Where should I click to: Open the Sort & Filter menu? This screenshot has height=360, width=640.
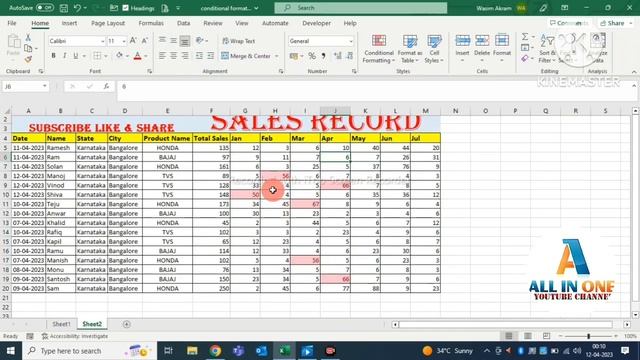click(x=547, y=49)
